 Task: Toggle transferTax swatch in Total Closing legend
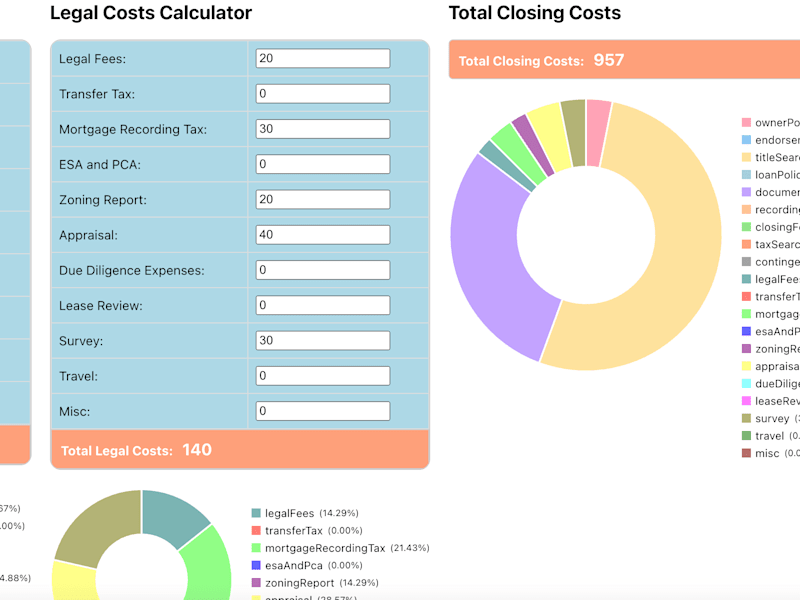tap(746, 296)
